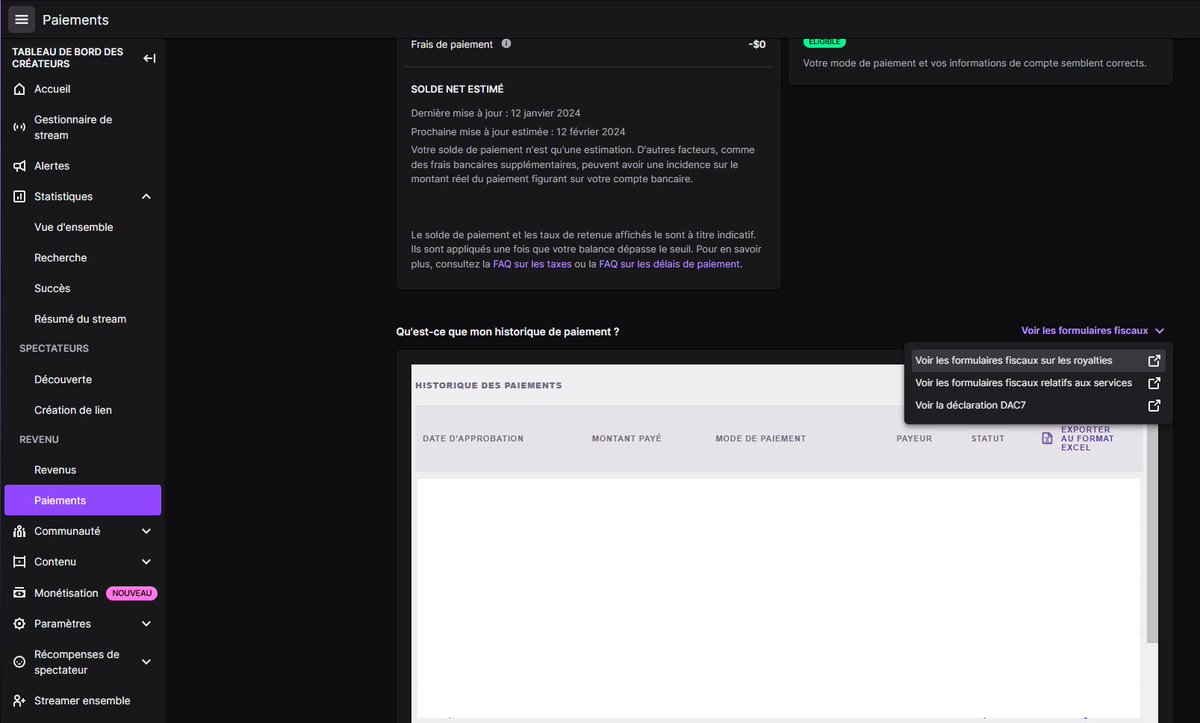Screen dimensions: 1200x723
Task: Collapse the creator dashboard sidebar arrow
Action: click(x=149, y=58)
